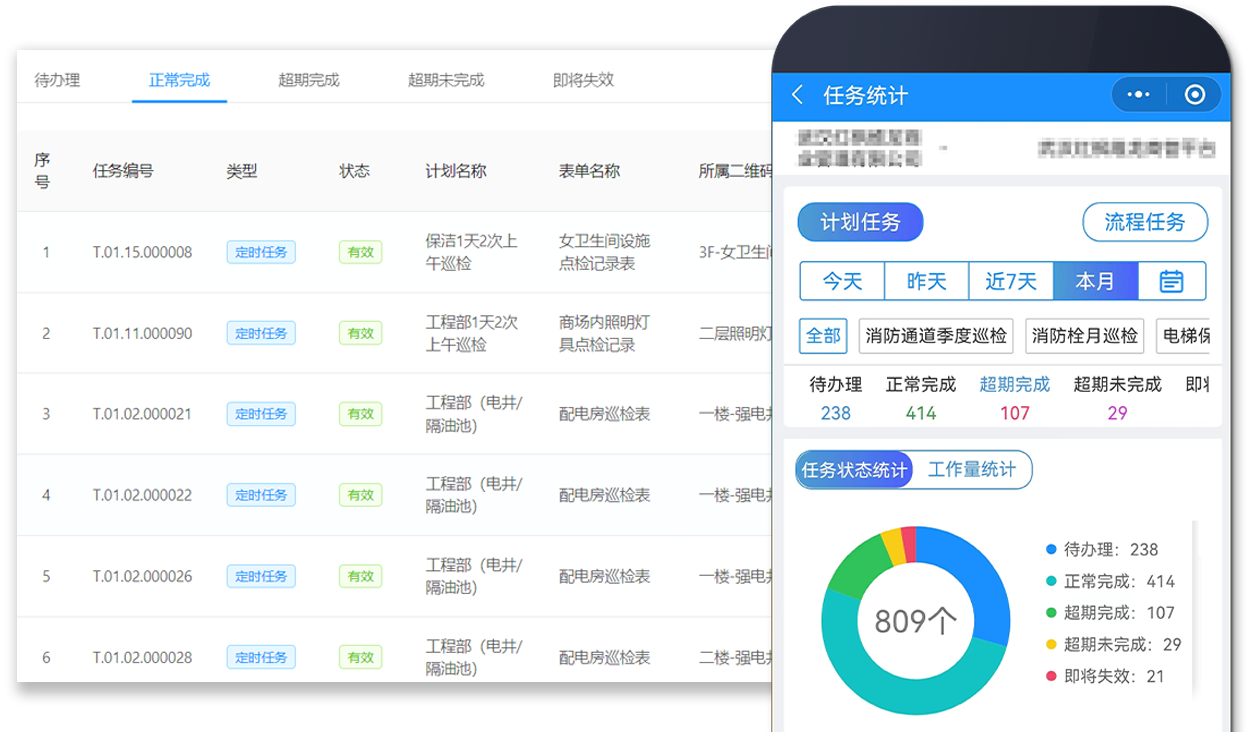The width and height of the screenshot is (1256, 732).
Task: Click the three-dot capsule menu icon
Action: (1138, 93)
